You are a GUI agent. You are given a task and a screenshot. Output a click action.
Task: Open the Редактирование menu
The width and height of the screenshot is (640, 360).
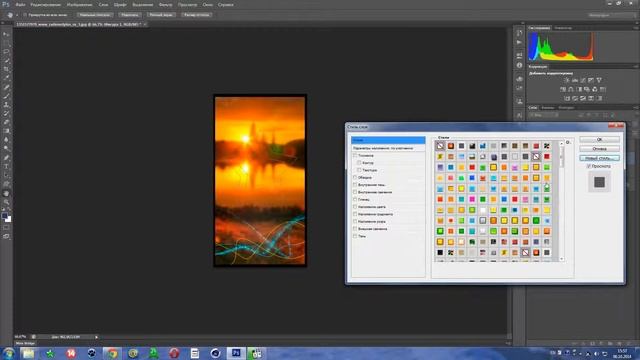coord(46,4)
